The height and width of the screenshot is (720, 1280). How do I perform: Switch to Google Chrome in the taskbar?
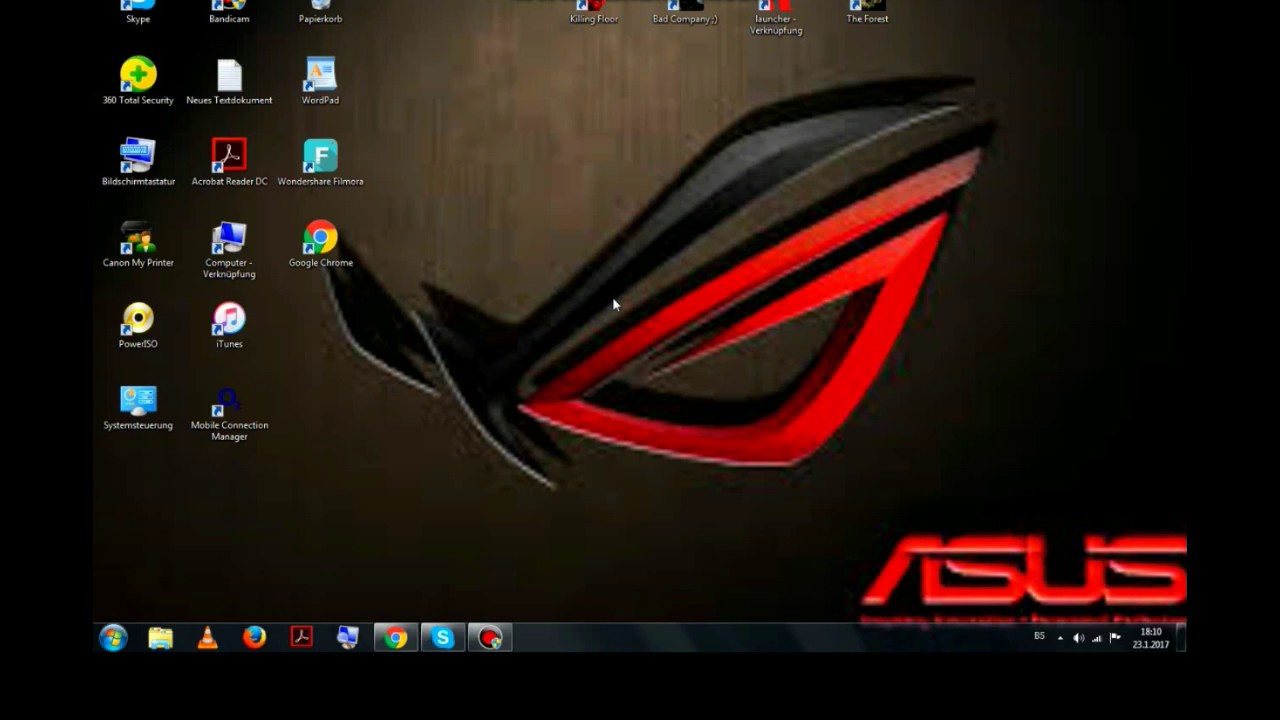pos(396,638)
